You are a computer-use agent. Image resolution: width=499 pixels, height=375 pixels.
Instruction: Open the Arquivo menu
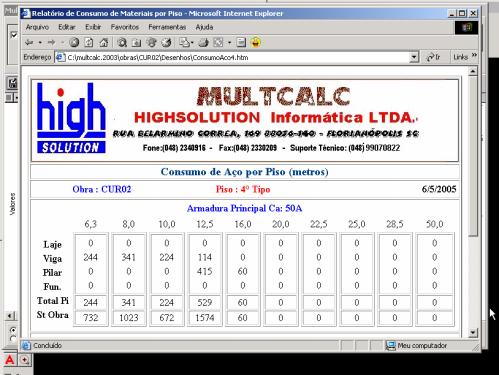pyautogui.click(x=37, y=27)
